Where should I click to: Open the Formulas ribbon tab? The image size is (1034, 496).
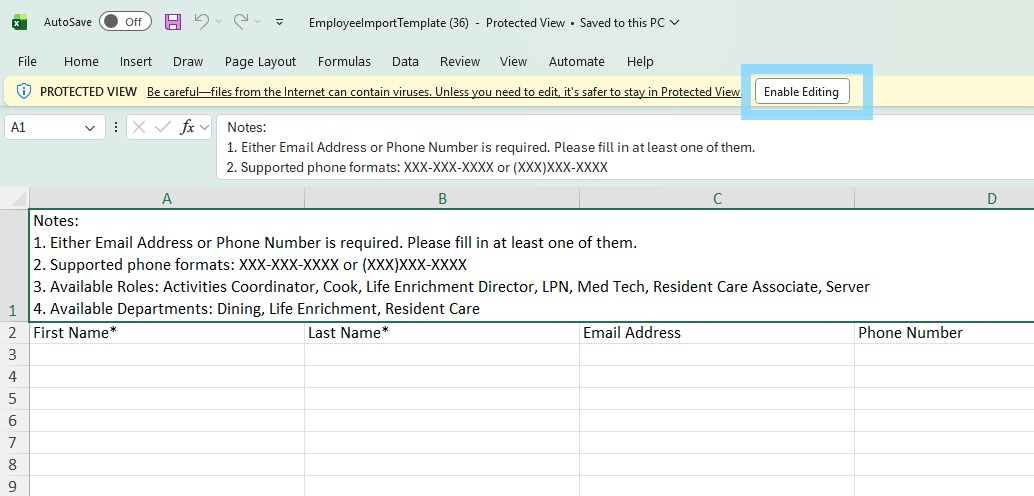[x=344, y=61]
